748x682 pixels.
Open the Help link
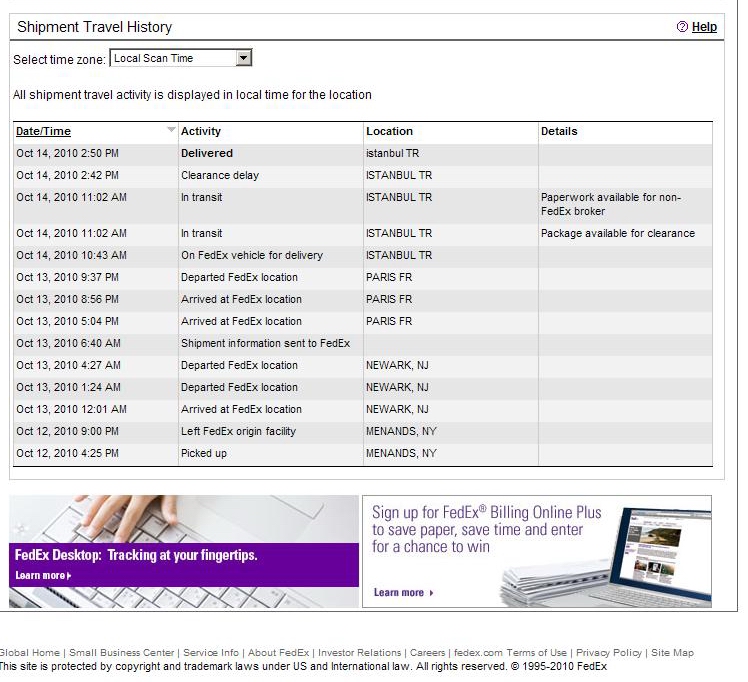[704, 27]
